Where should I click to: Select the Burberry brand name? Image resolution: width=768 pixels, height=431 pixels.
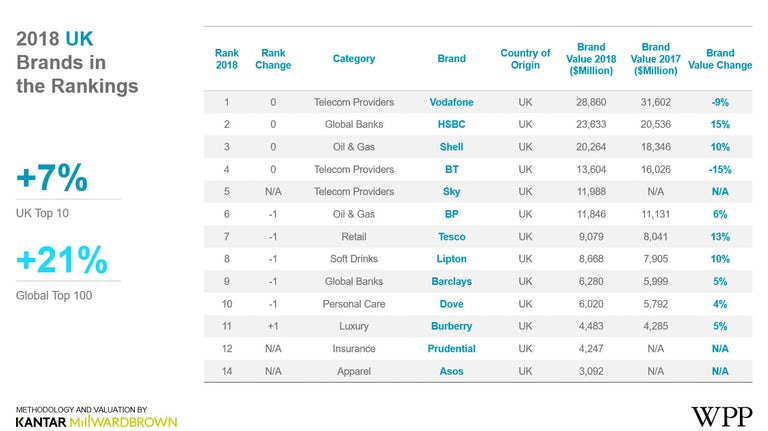tap(452, 326)
